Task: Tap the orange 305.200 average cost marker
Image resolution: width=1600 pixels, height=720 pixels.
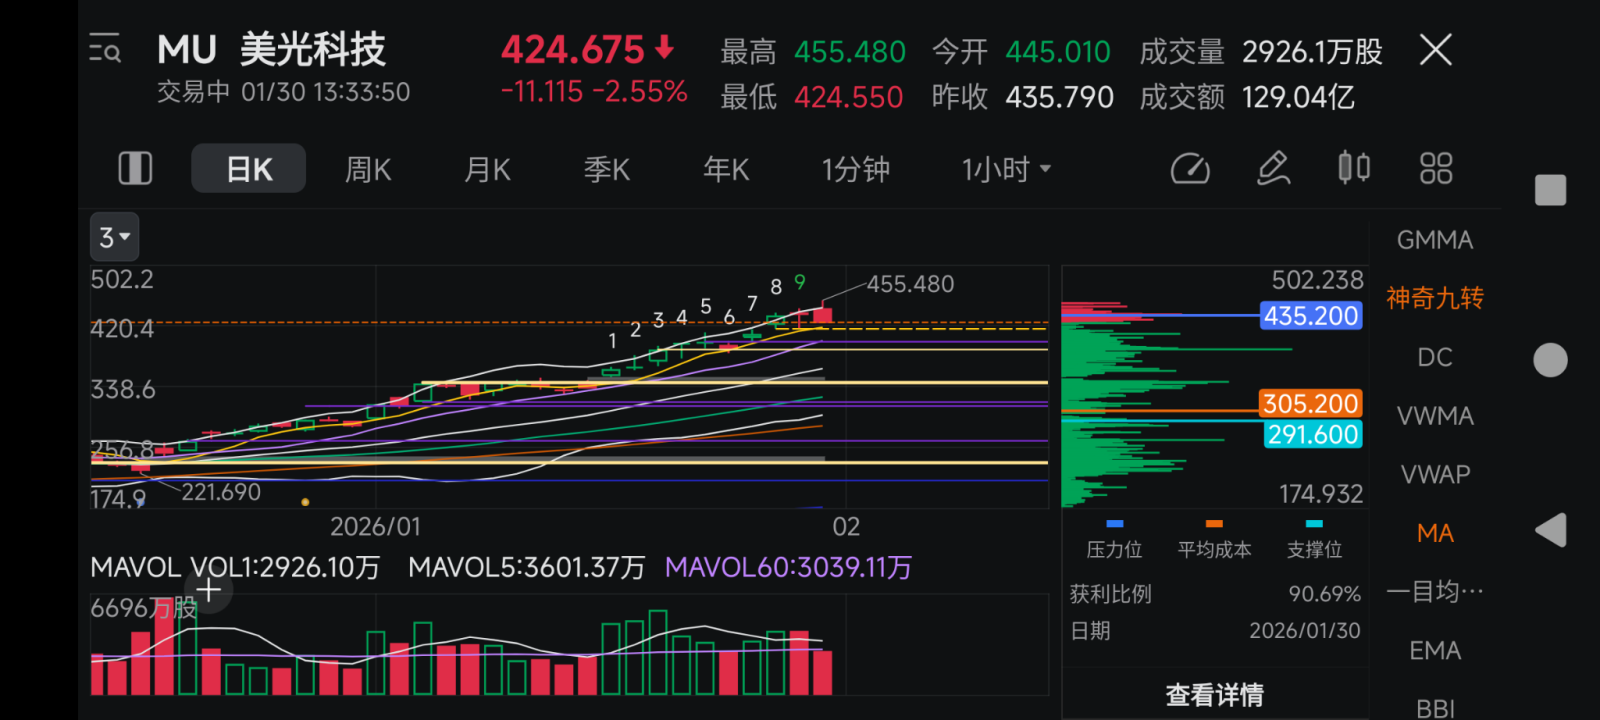Action: point(1311,403)
